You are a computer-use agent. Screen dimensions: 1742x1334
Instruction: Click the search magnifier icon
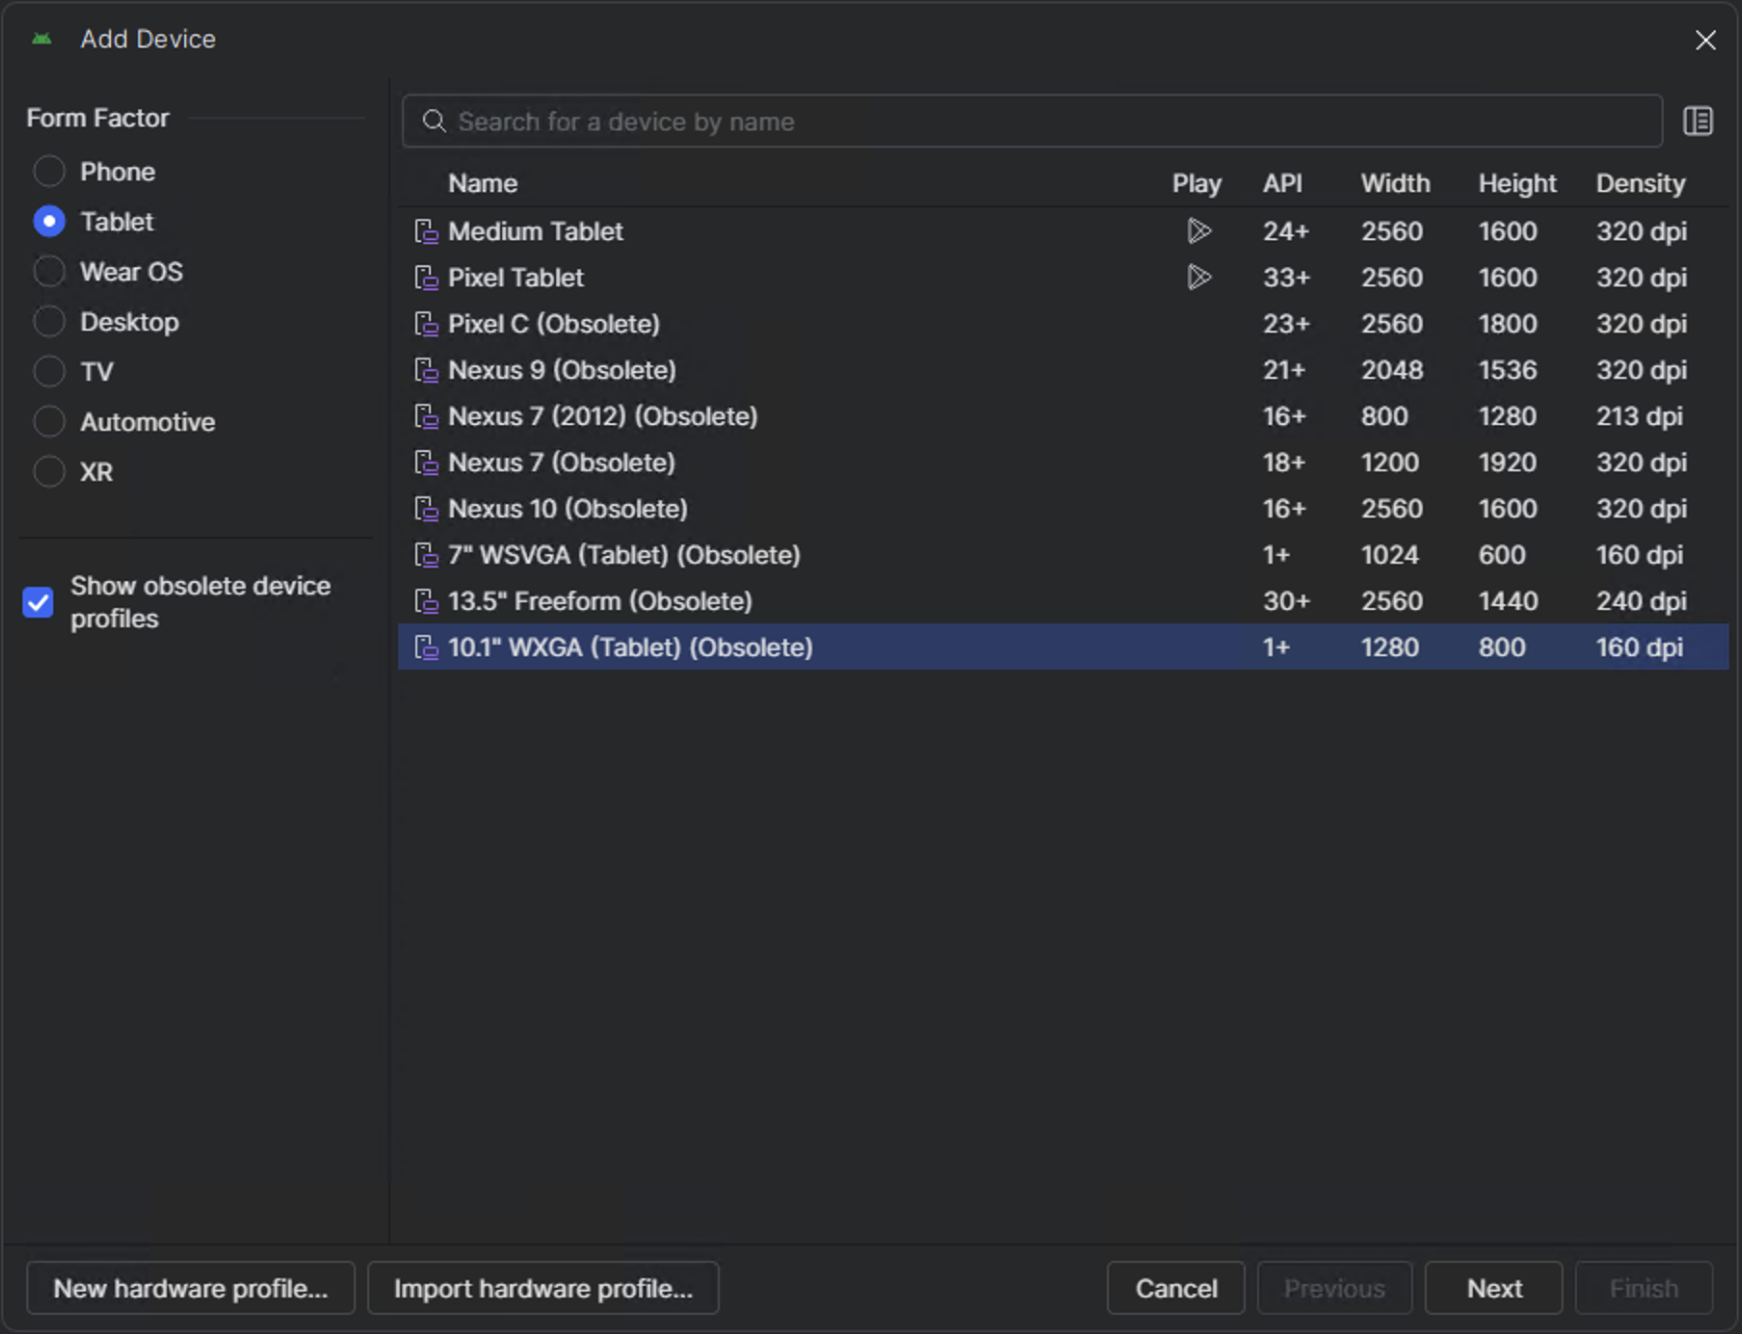pos(434,122)
